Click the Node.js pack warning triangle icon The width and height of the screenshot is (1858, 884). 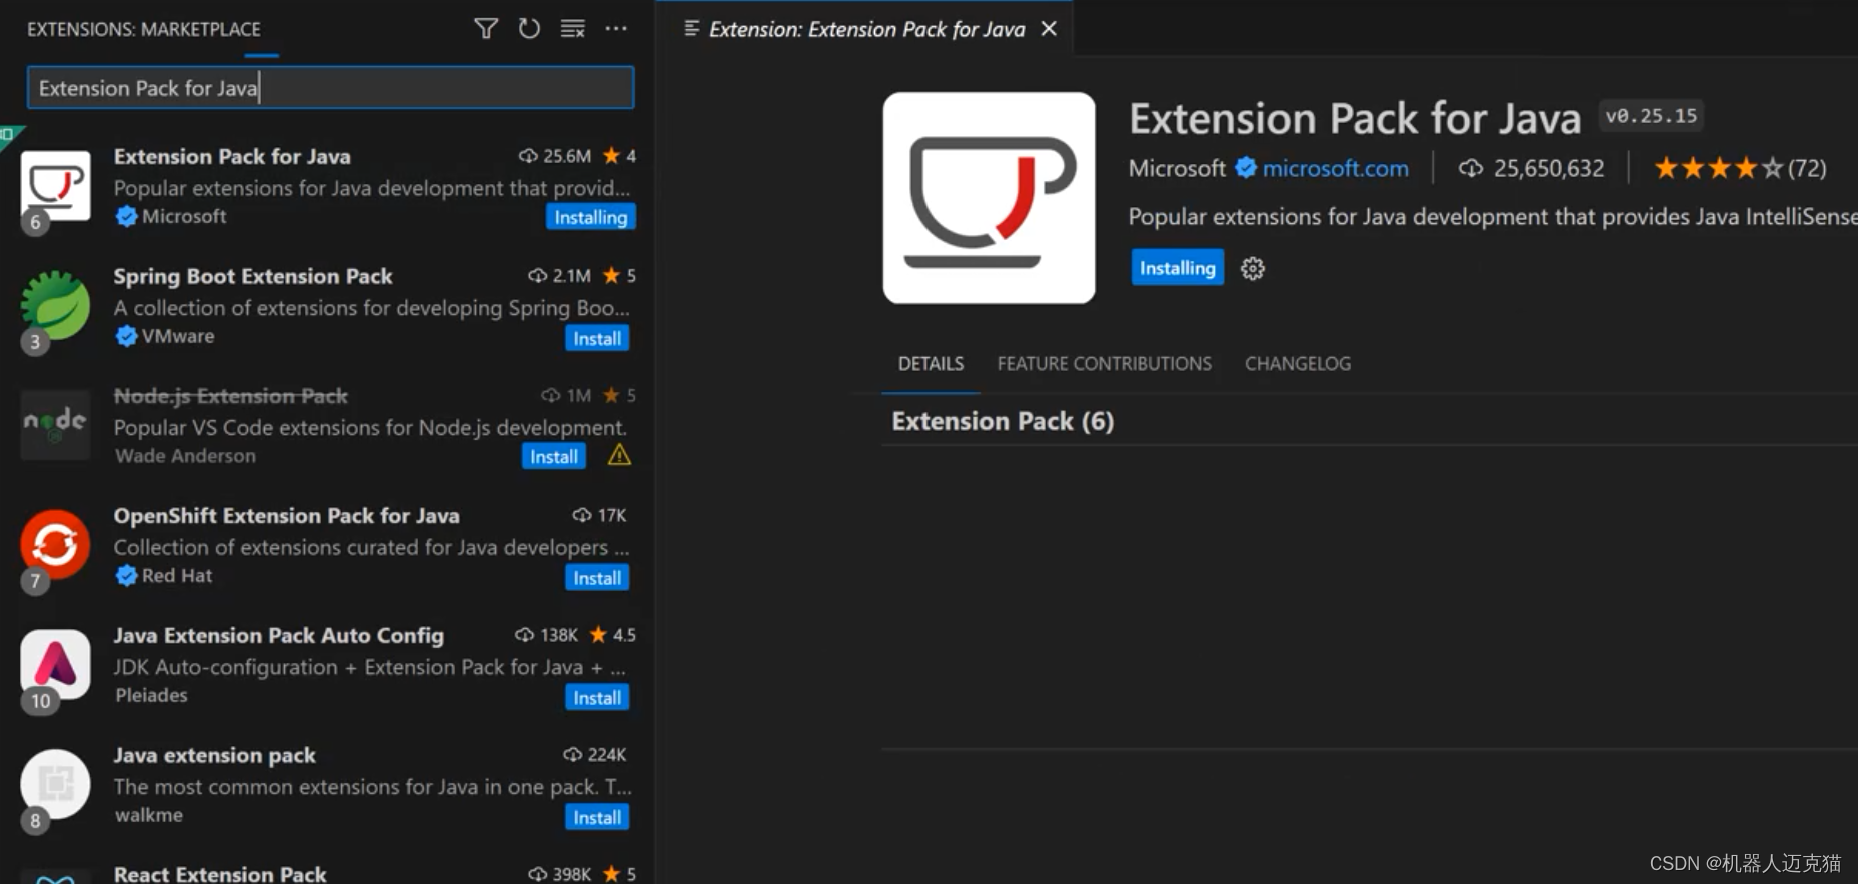pyautogui.click(x=619, y=455)
